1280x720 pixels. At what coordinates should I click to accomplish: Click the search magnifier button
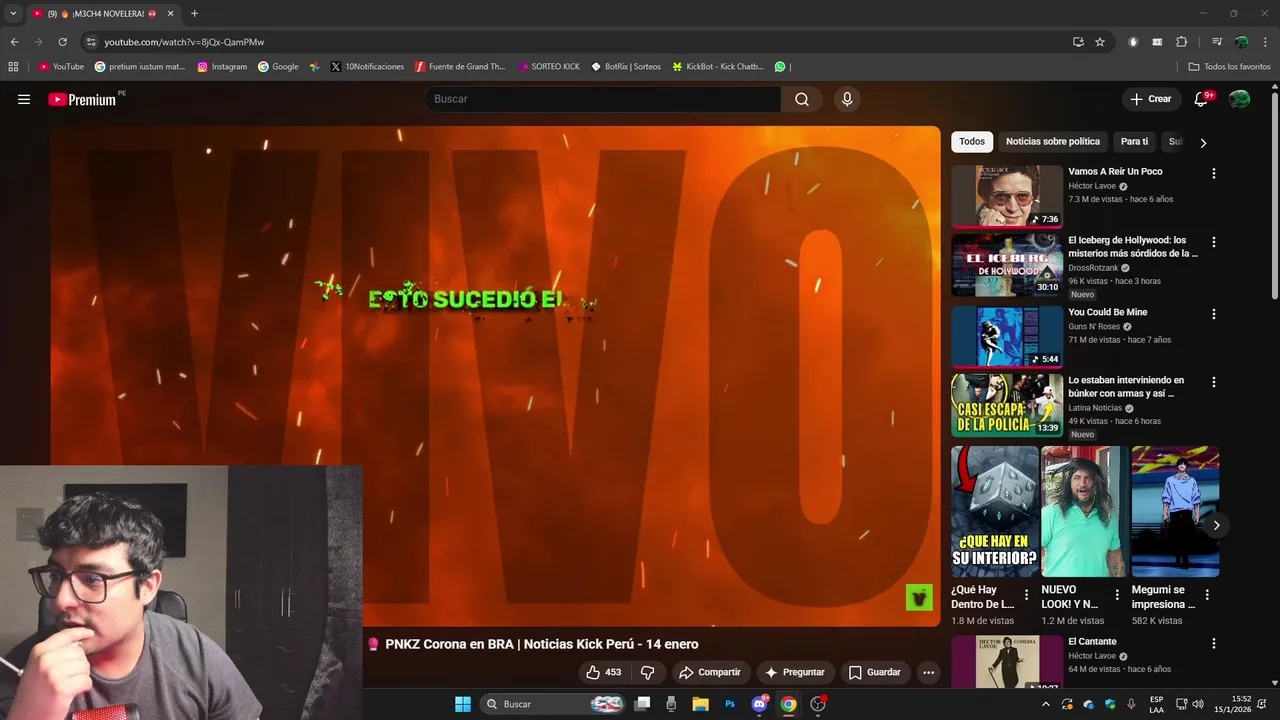click(802, 99)
